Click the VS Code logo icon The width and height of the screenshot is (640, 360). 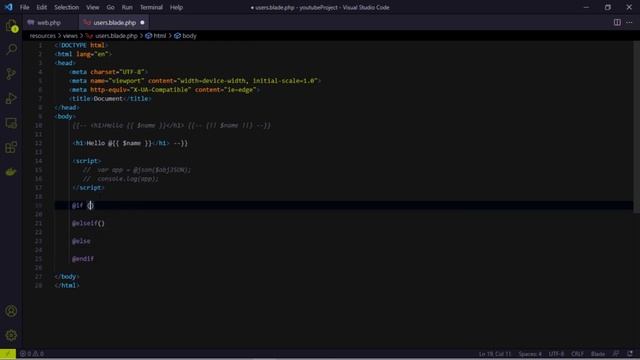point(9,7)
